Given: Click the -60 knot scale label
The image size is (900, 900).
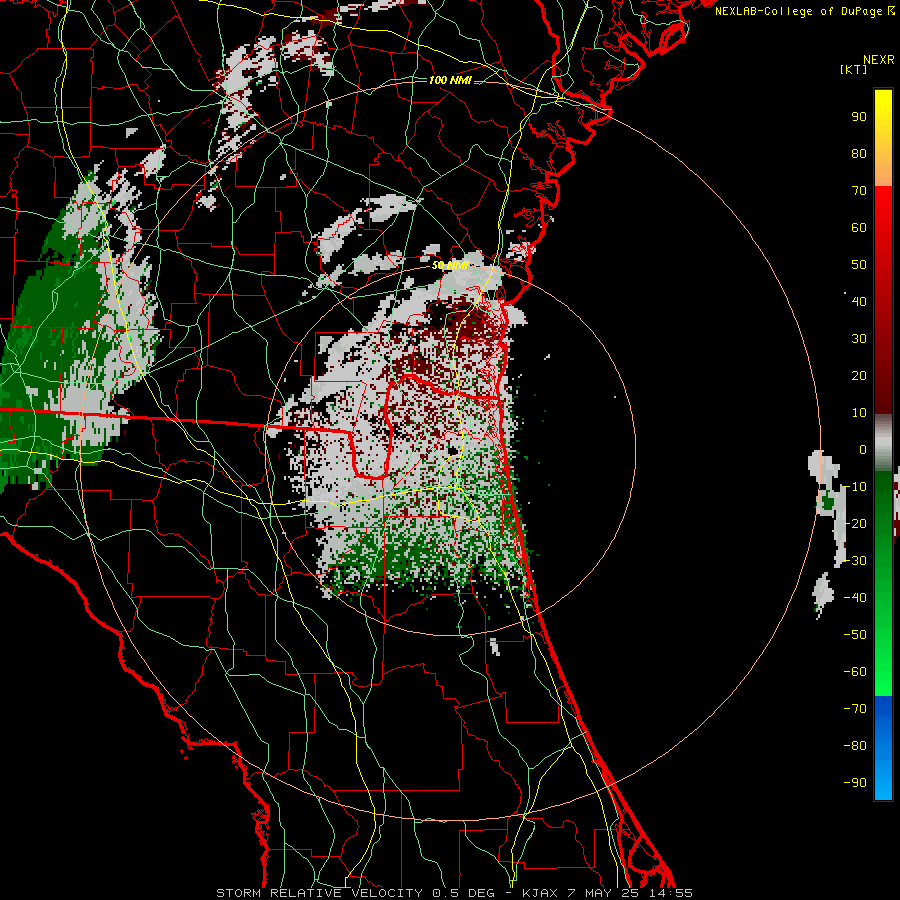Looking at the screenshot, I should pyautogui.click(x=855, y=672).
